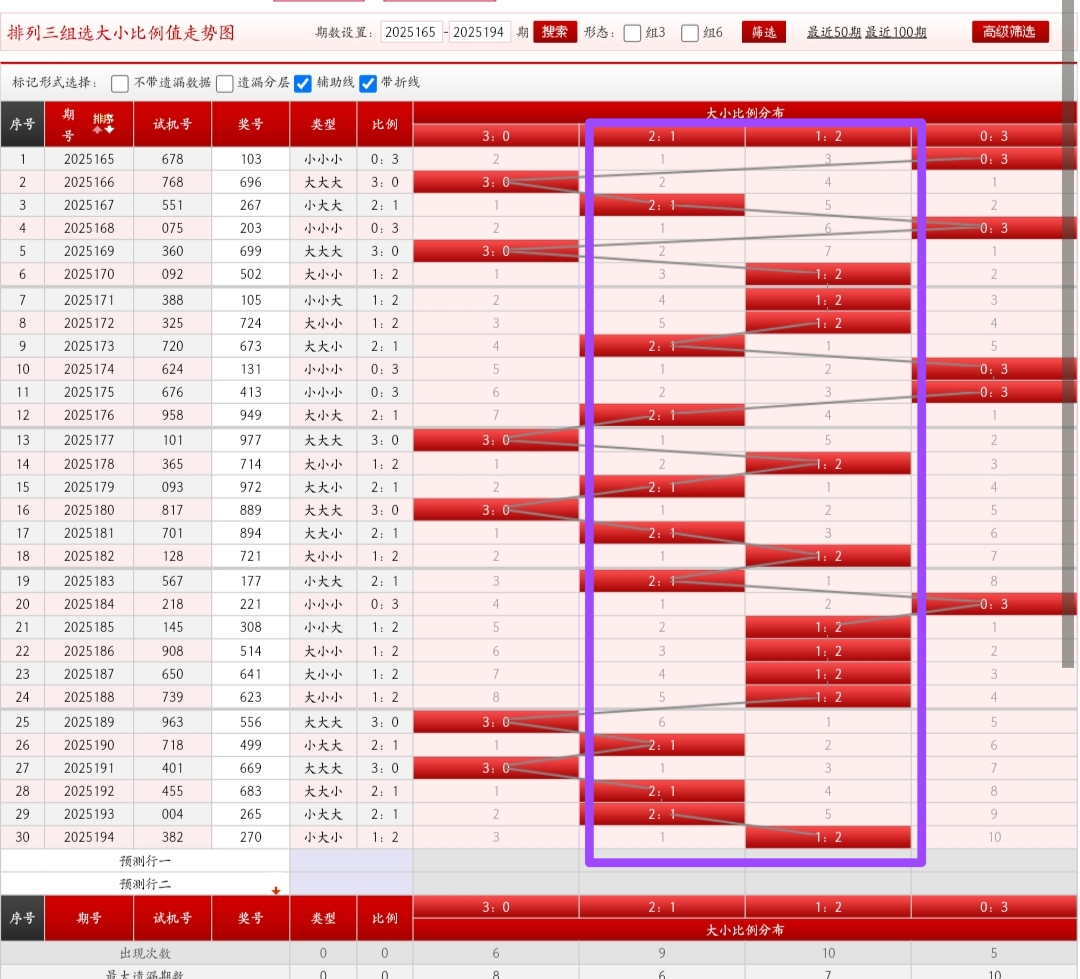Show the 最近100期 results
1080x979 pixels.
[896, 32]
